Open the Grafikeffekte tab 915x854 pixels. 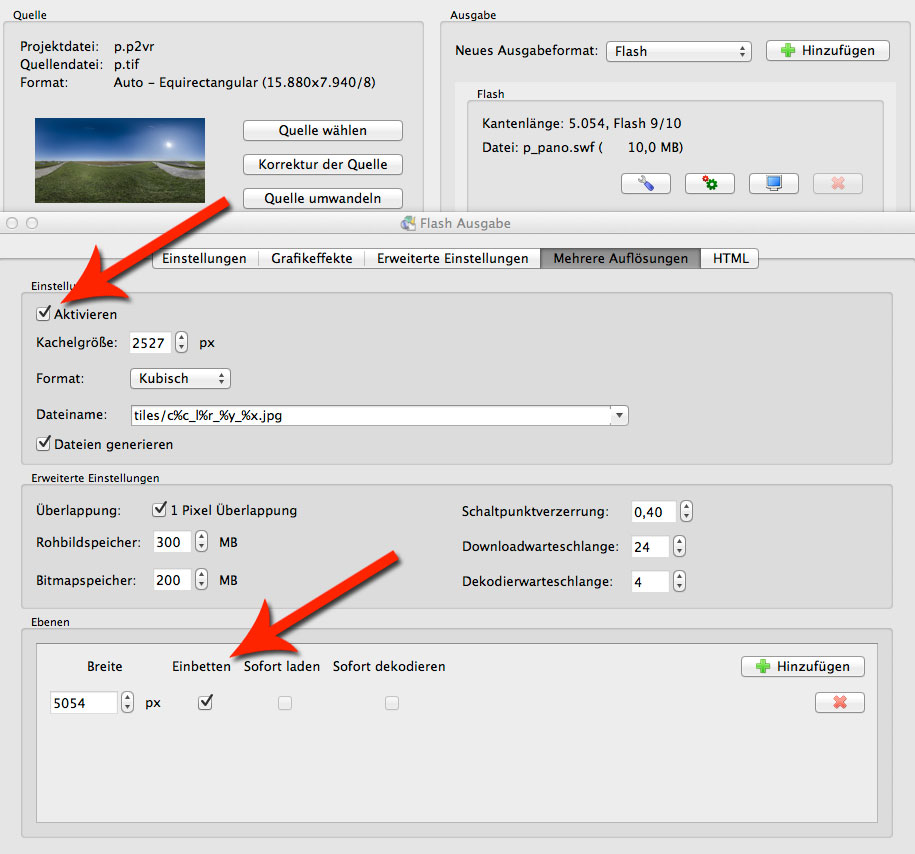coord(311,259)
